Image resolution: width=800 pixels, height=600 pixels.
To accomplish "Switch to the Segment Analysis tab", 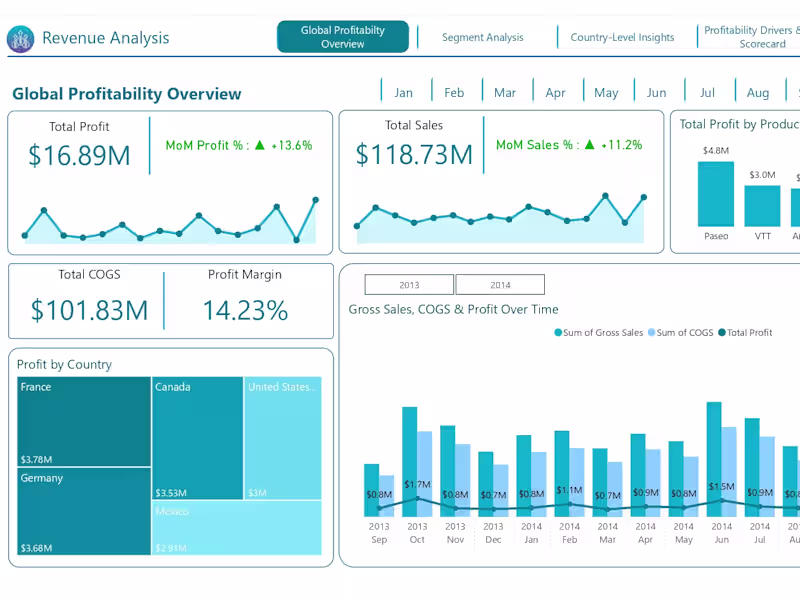I will click(484, 36).
